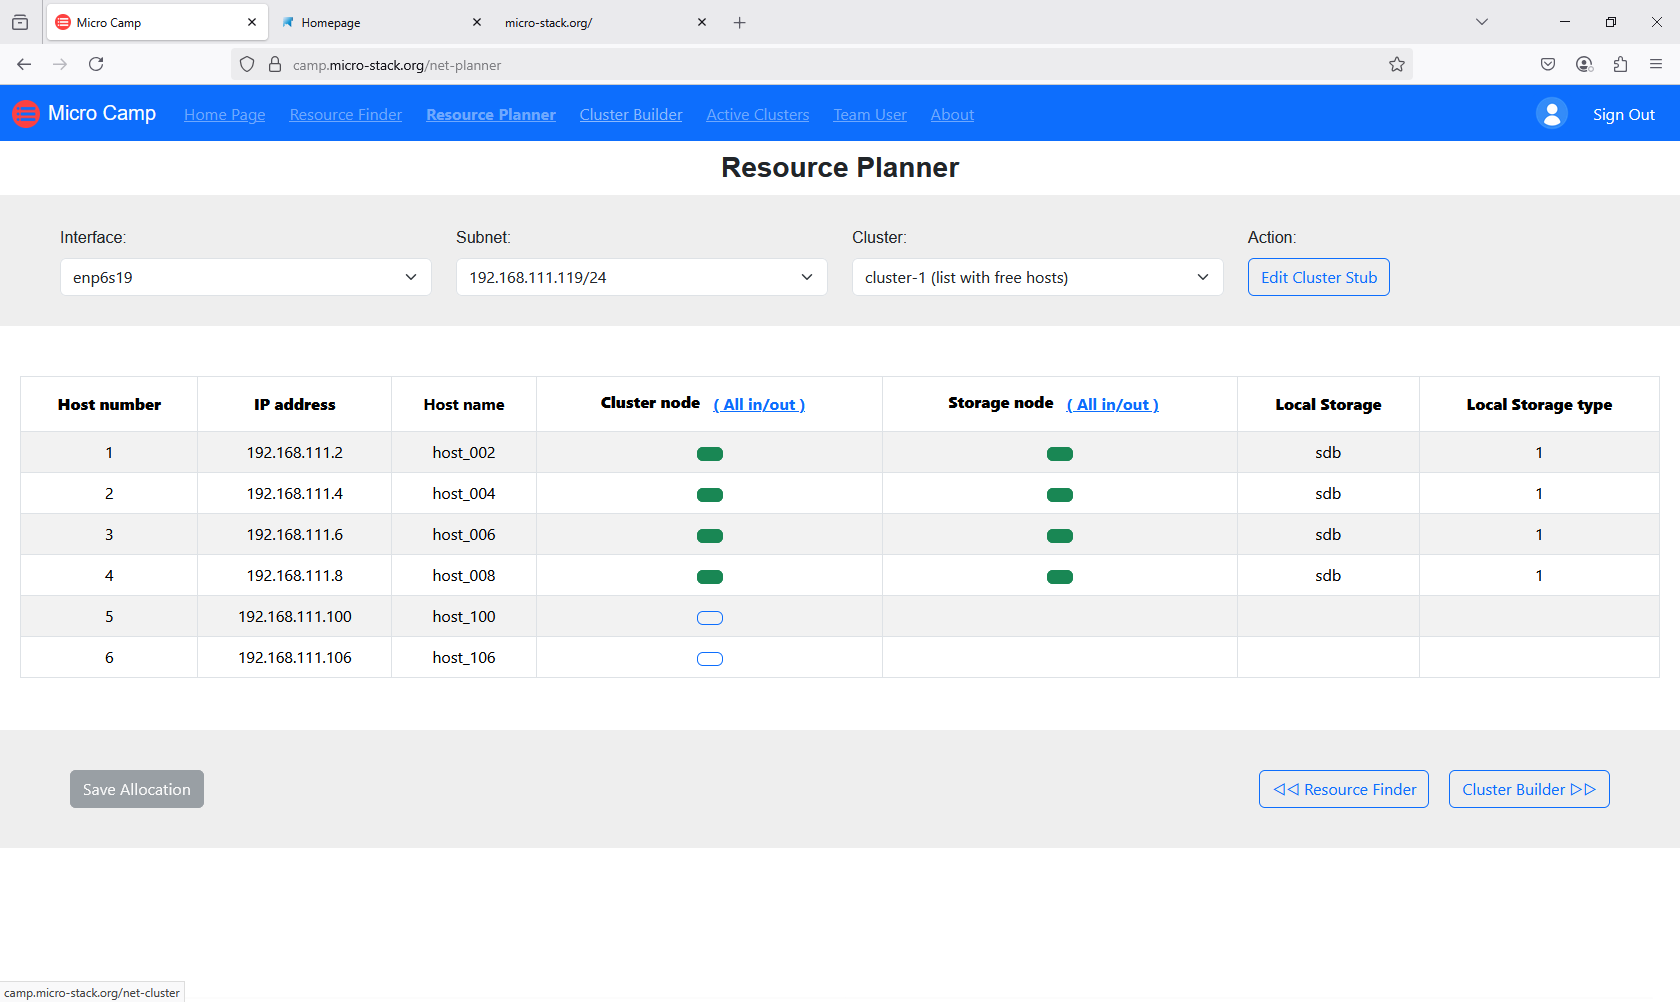Open Team User in navigation

coord(870,115)
